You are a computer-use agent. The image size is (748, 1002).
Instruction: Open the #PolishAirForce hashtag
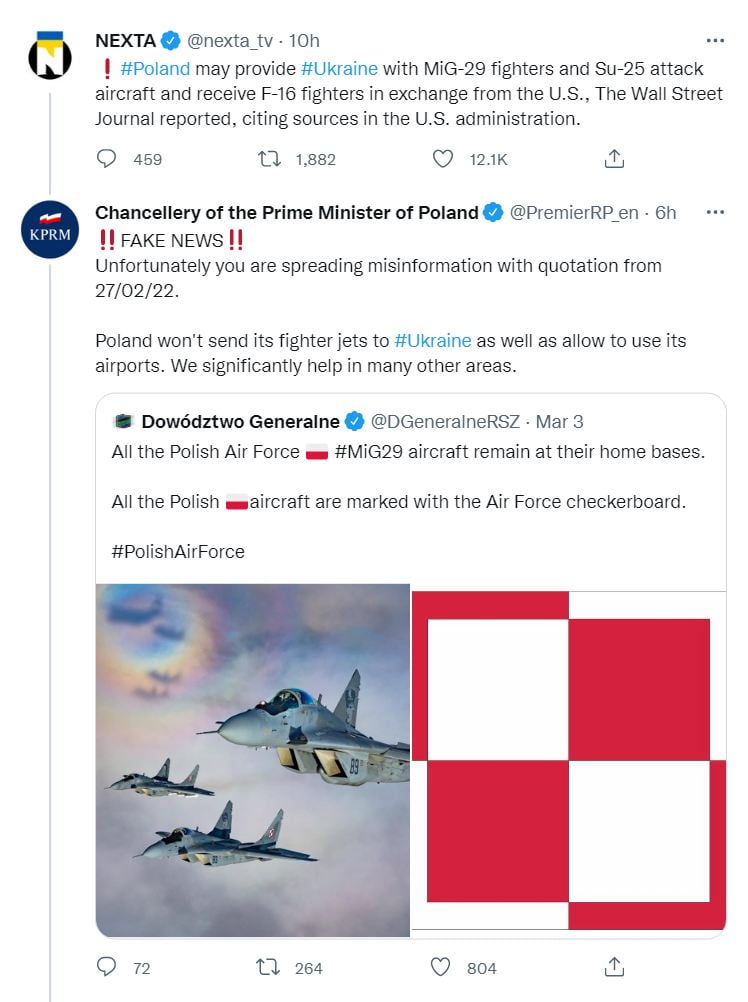(178, 551)
